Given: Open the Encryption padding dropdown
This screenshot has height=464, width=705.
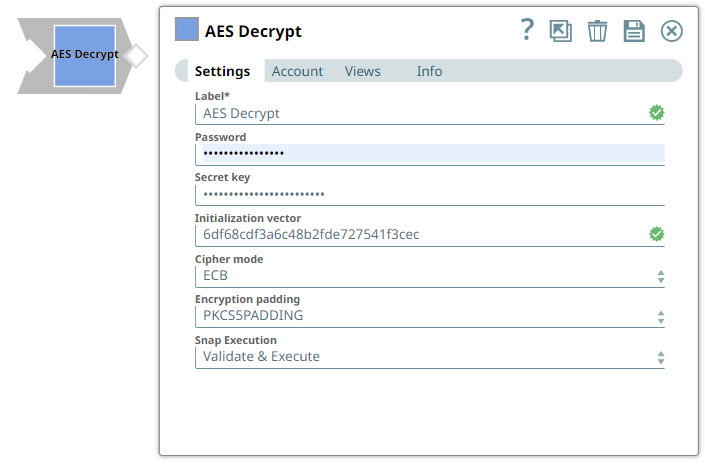Looking at the screenshot, I should pyautogui.click(x=429, y=316).
